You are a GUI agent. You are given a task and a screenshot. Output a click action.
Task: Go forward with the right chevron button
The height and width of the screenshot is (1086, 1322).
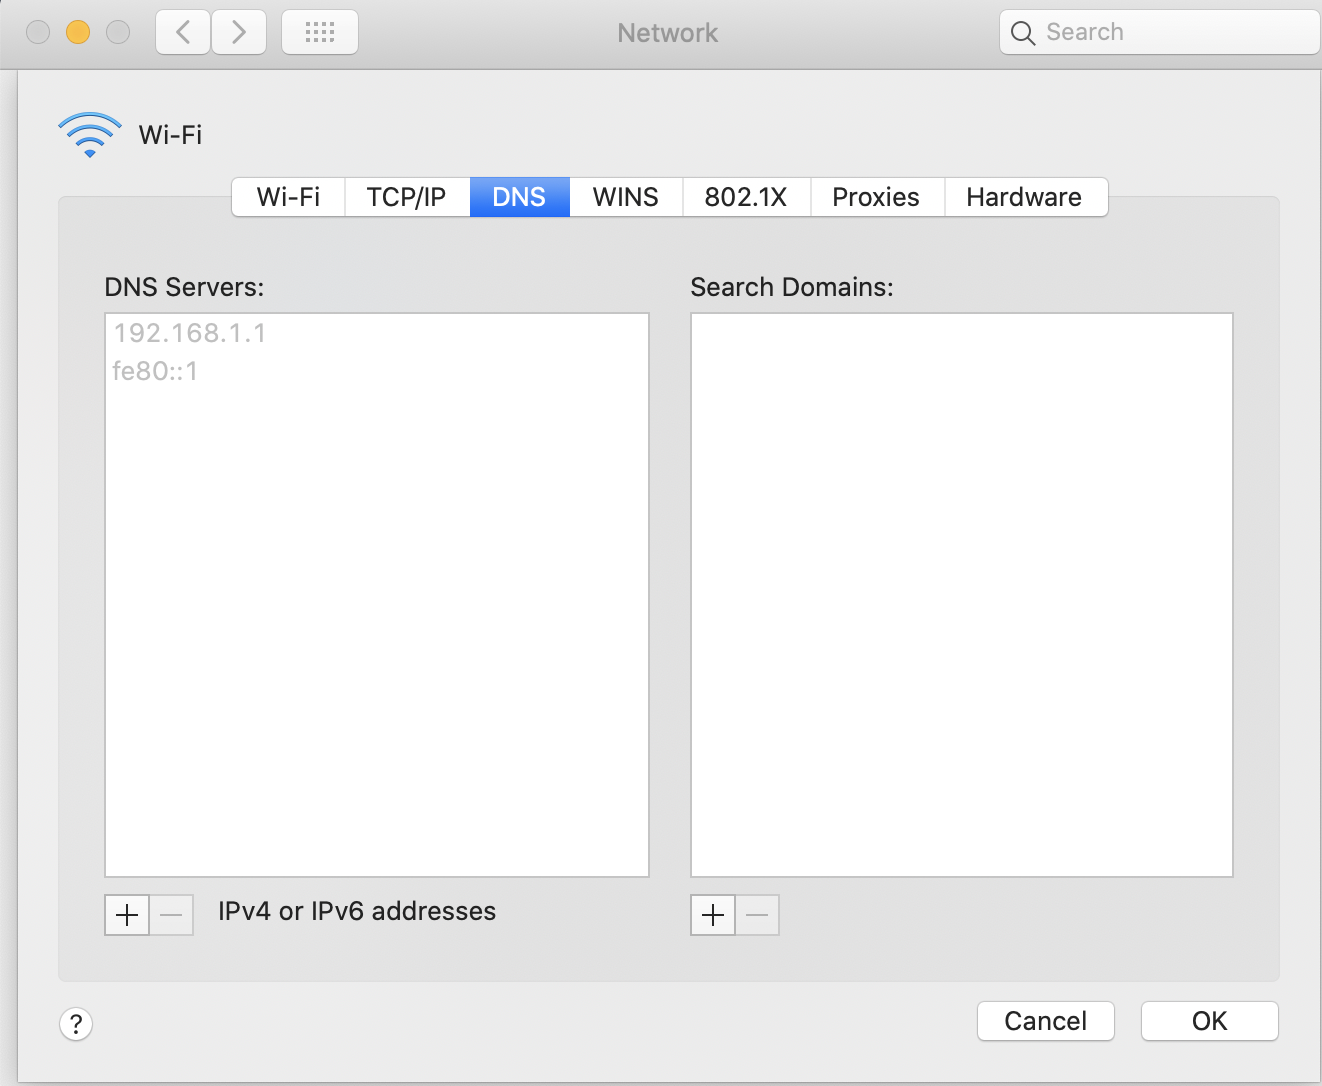point(239,33)
